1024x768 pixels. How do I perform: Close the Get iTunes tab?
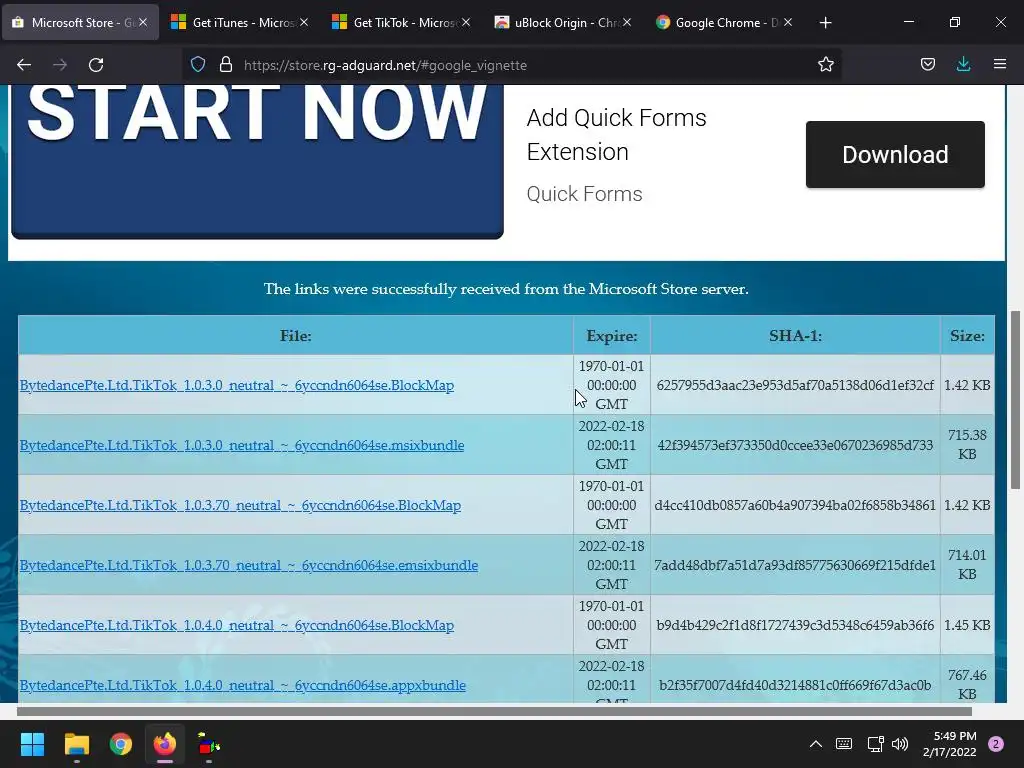tap(304, 22)
